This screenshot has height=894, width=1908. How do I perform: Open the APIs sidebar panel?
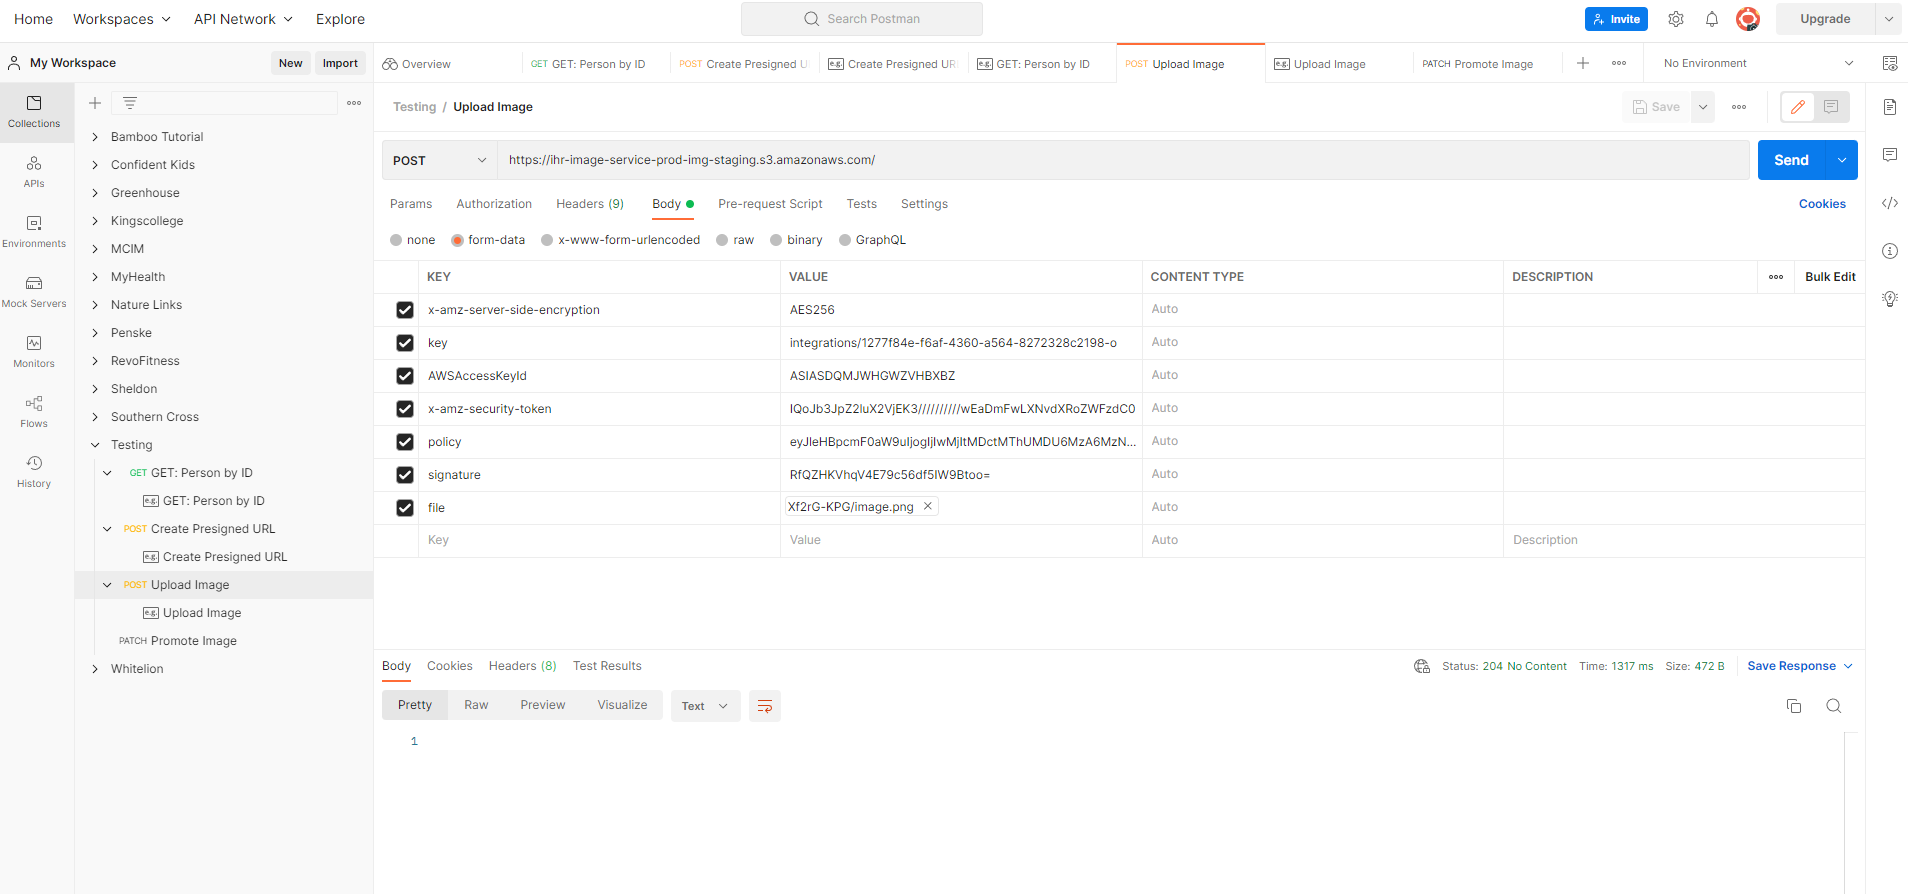tap(34, 172)
